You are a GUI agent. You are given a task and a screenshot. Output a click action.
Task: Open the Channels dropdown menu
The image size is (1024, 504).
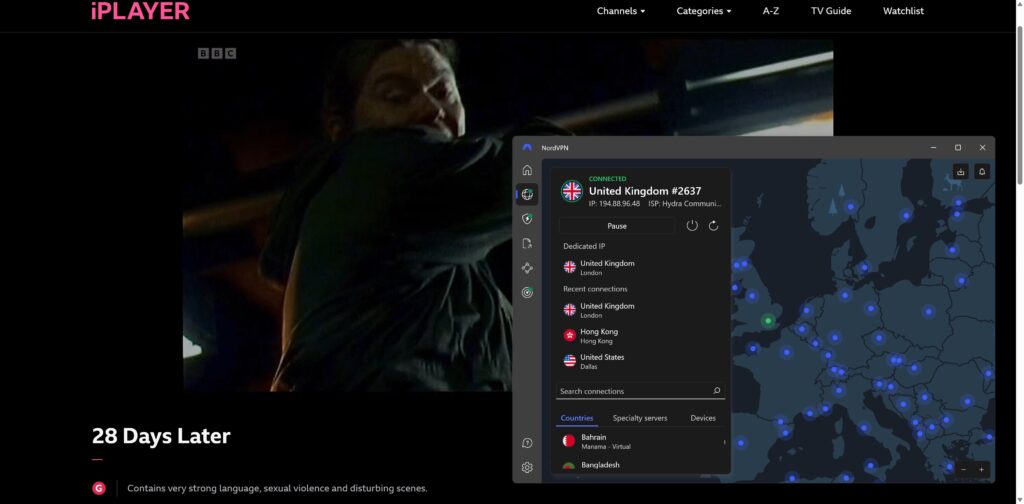pos(620,11)
